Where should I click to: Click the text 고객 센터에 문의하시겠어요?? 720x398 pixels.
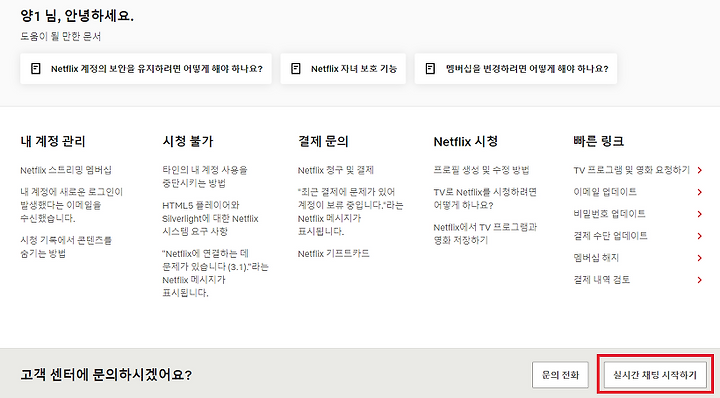coord(106,375)
